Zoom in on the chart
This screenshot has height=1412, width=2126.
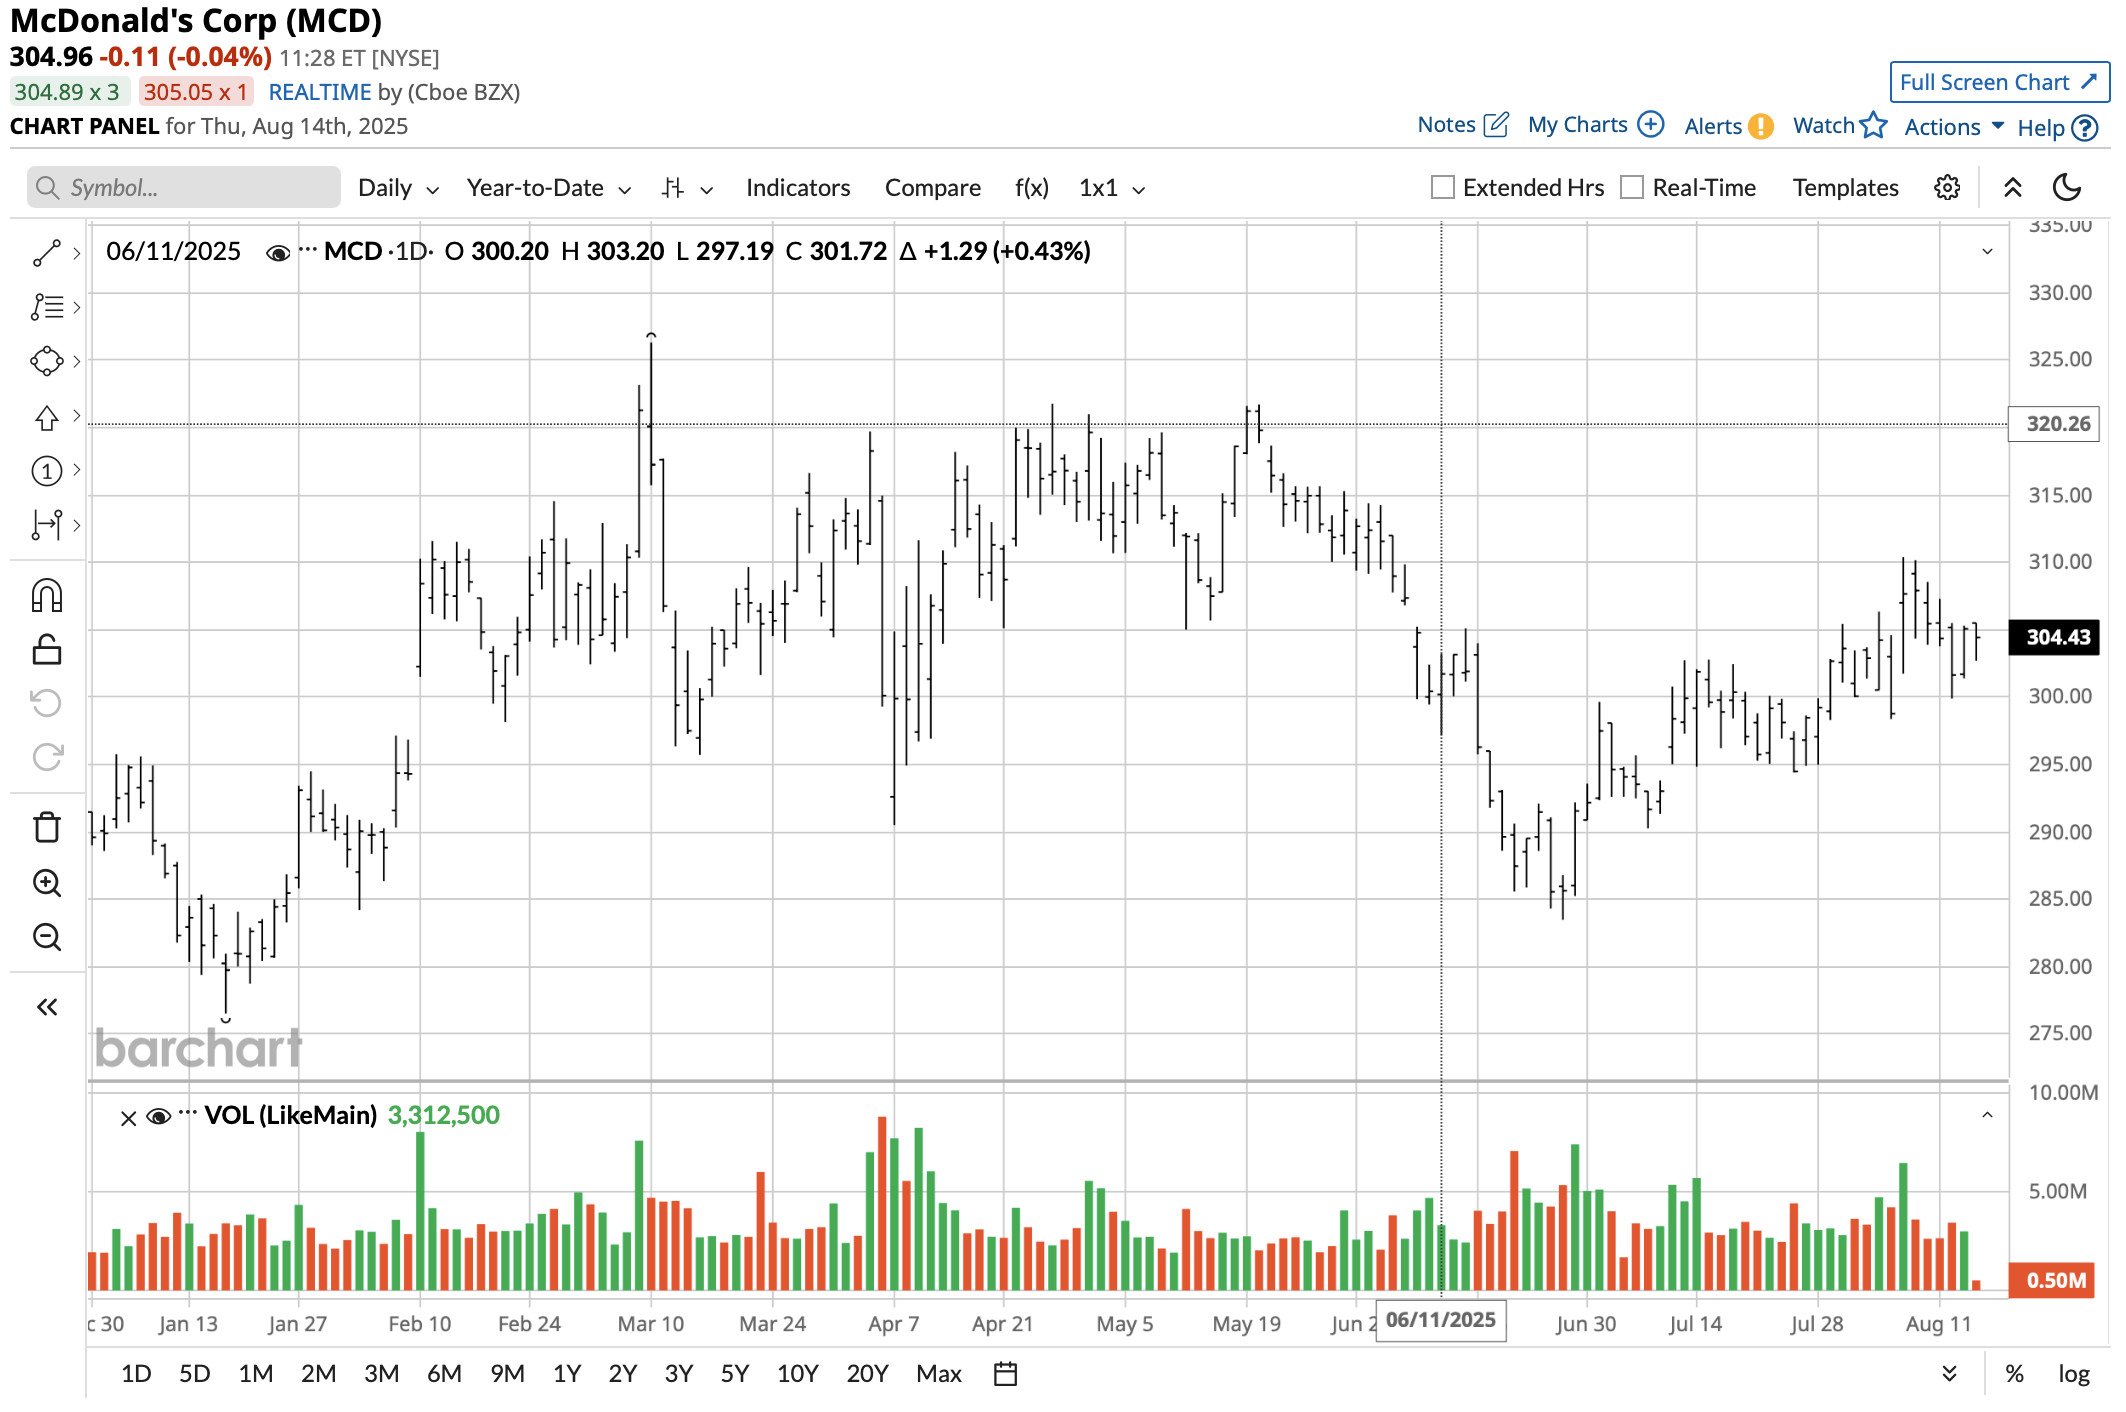[x=46, y=883]
